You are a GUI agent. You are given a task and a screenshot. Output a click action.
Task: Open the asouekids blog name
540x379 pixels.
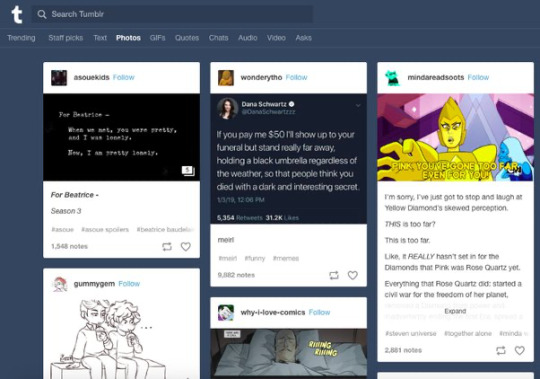click(x=91, y=77)
